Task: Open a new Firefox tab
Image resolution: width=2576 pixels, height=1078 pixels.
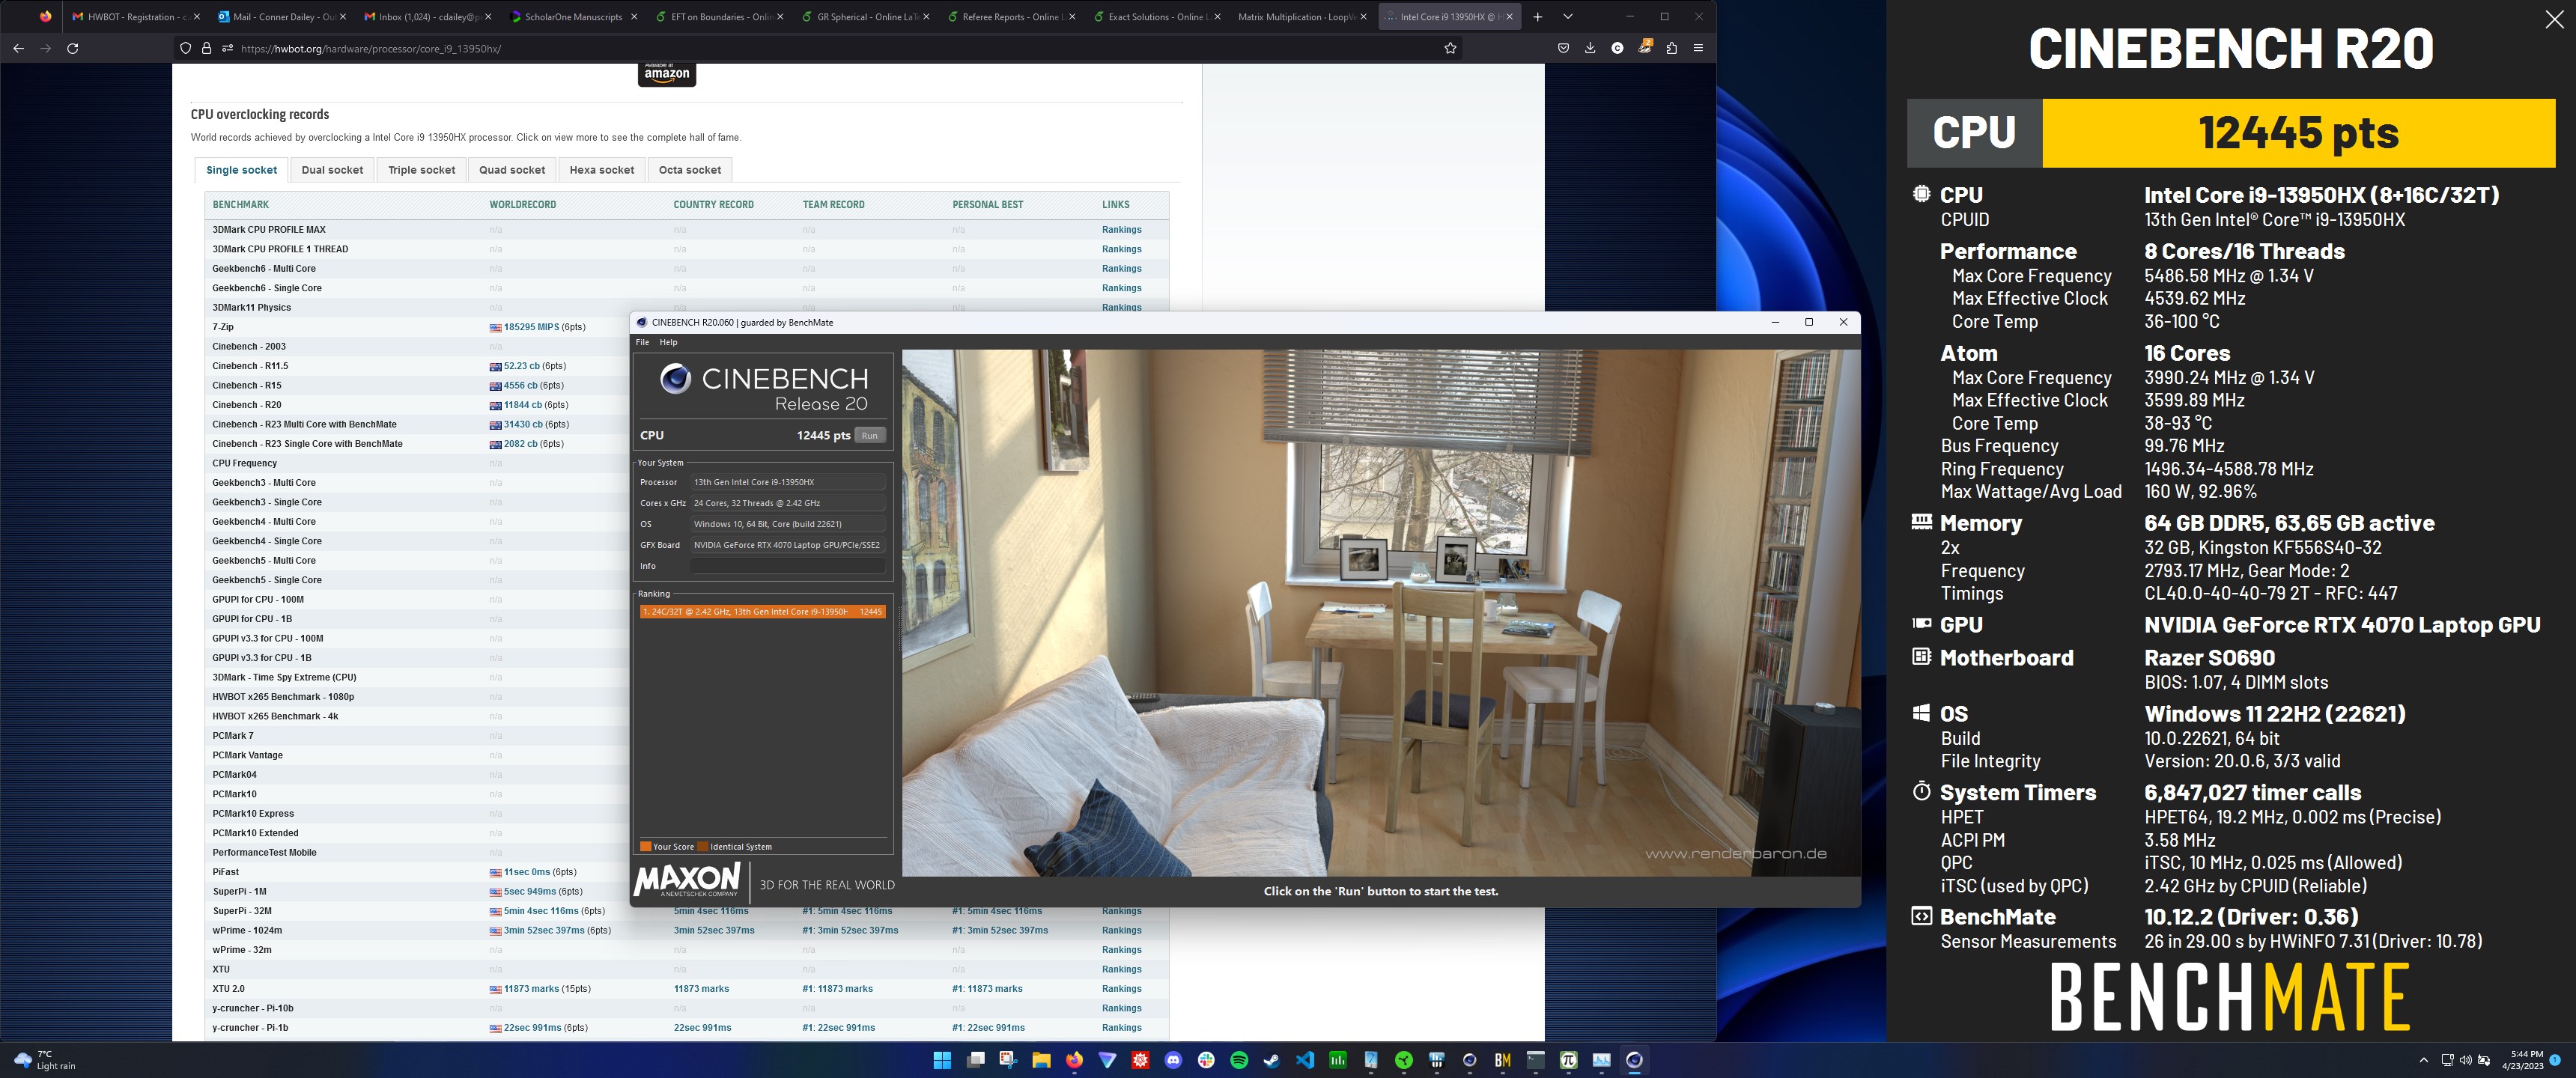Action: pos(1537,17)
